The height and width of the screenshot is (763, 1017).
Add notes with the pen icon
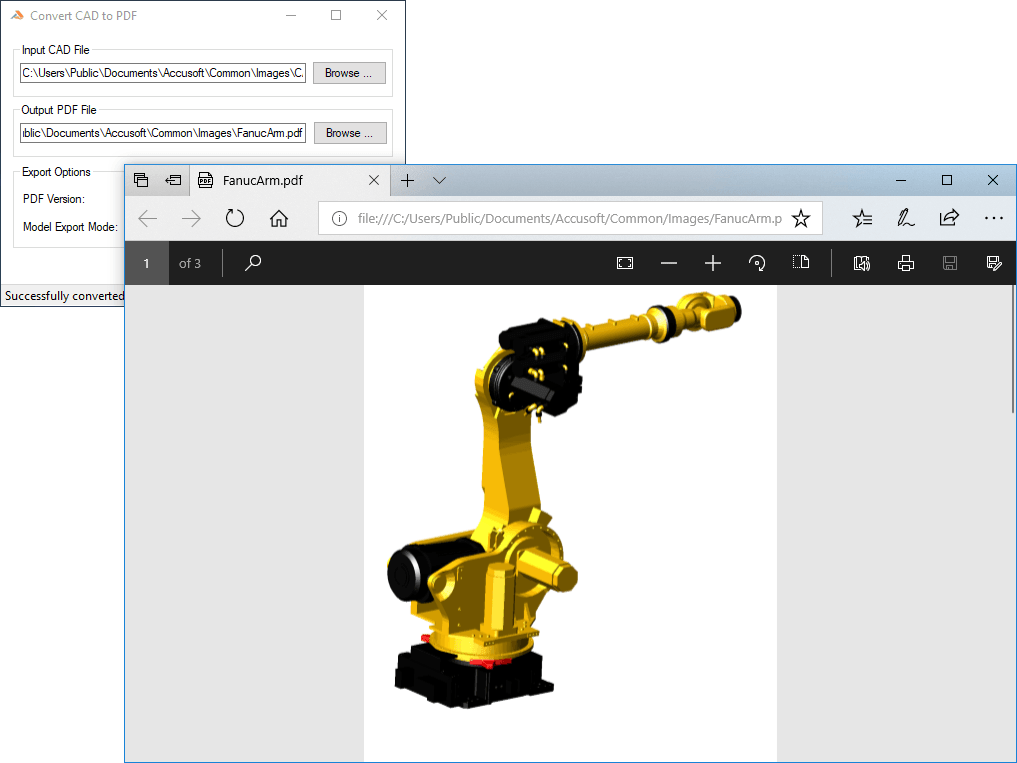[x=905, y=218]
